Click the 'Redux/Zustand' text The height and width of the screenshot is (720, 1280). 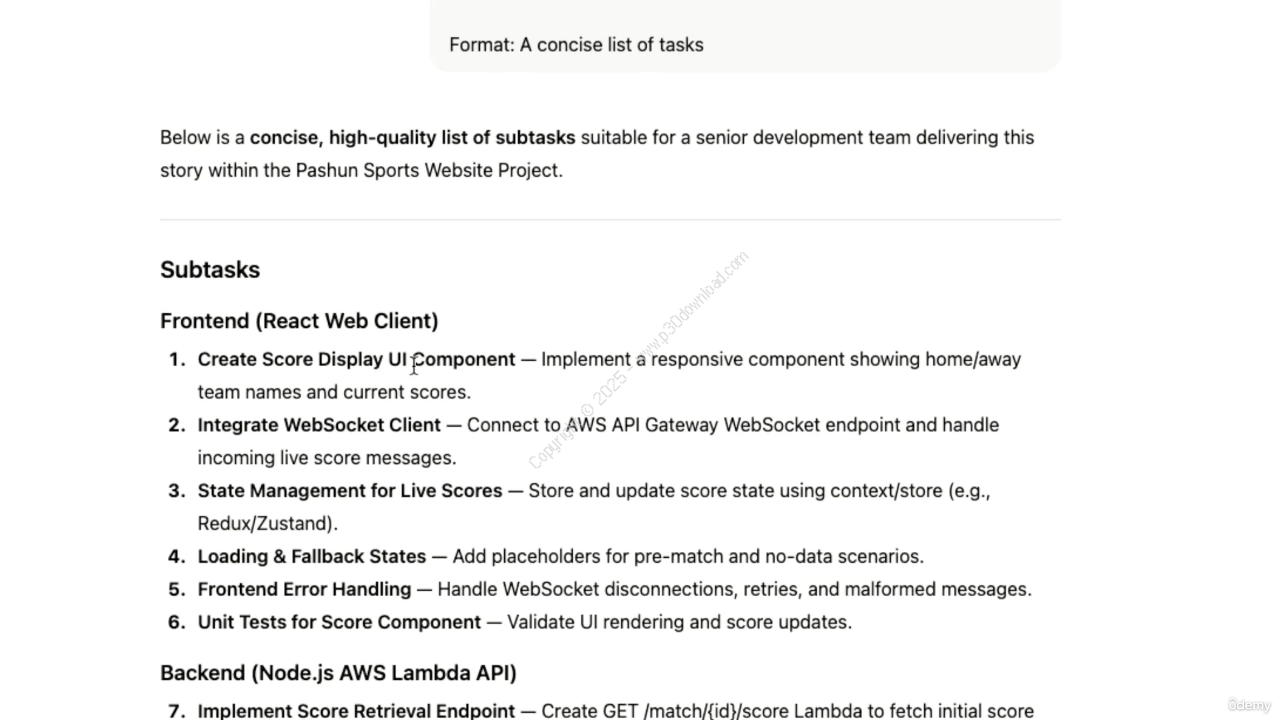click(265, 523)
